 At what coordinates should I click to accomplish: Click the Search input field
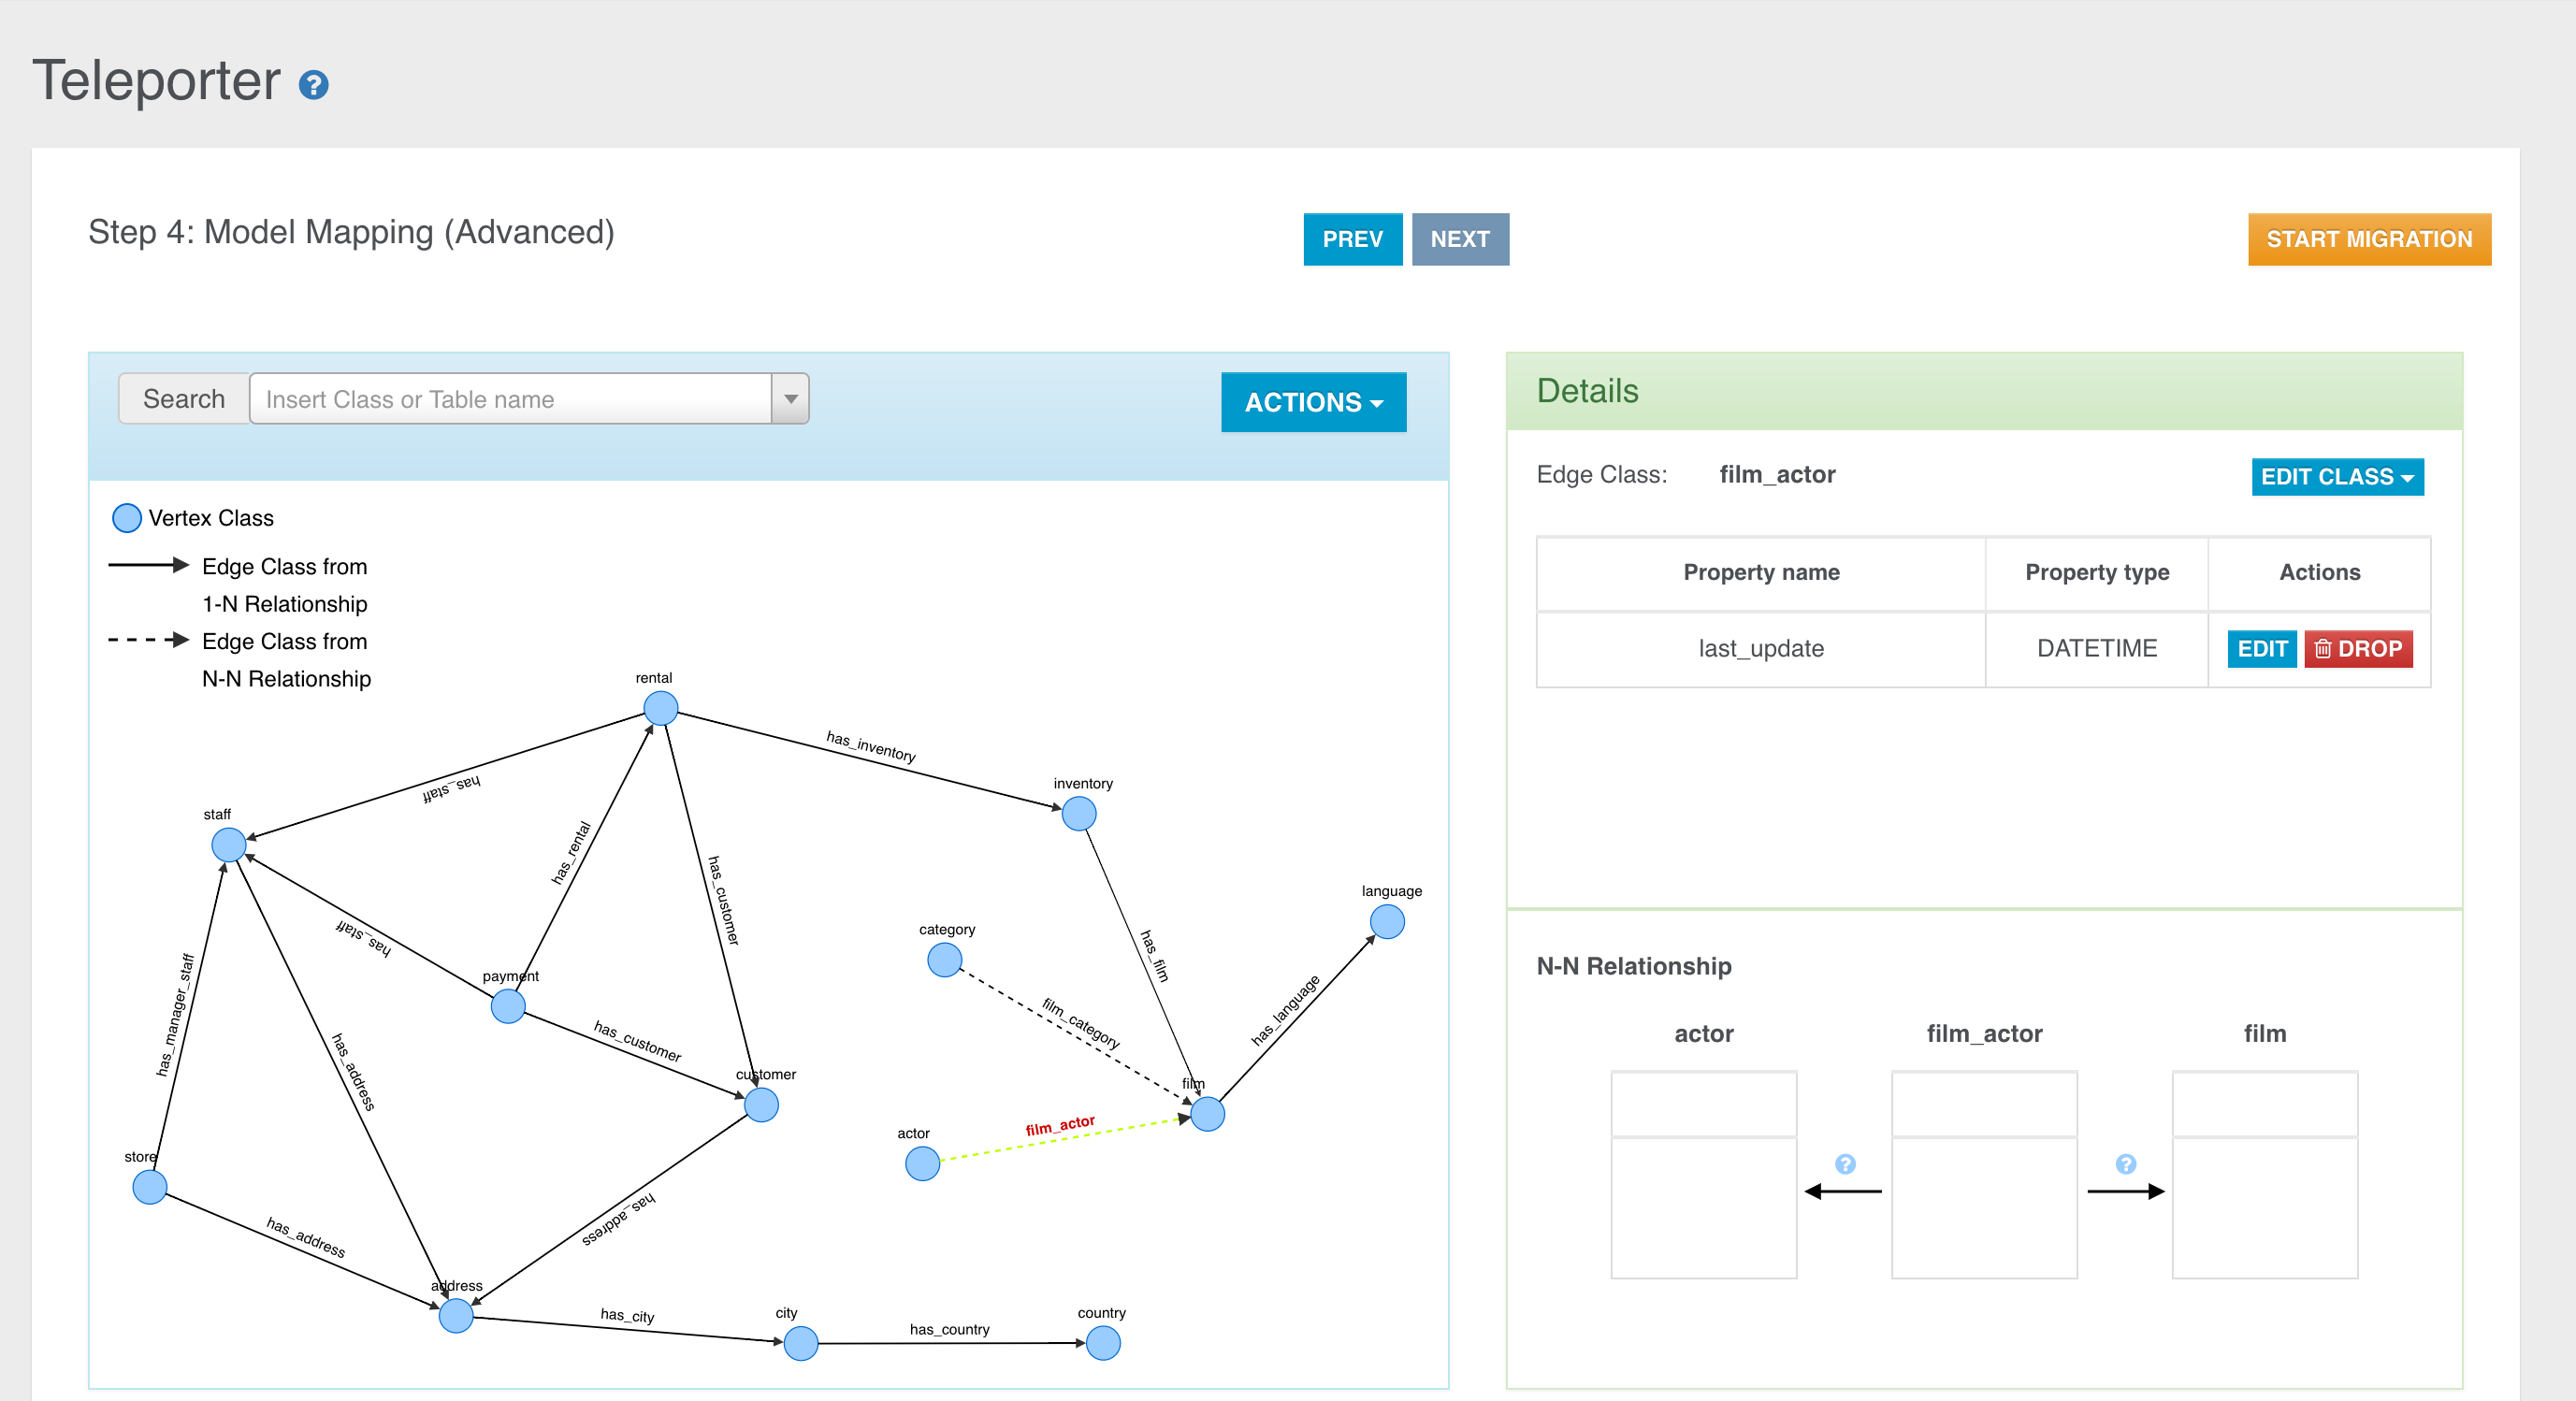(509, 398)
